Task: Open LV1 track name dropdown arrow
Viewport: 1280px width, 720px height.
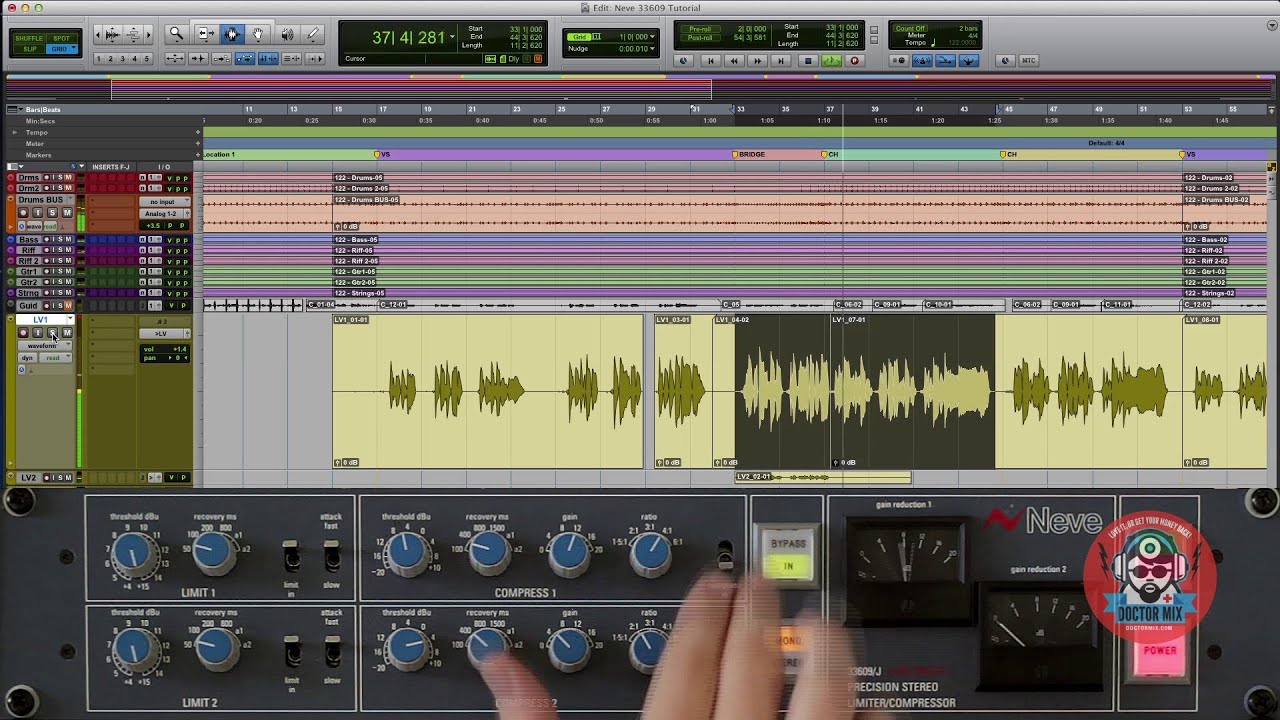Action: pyautogui.click(x=72, y=320)
